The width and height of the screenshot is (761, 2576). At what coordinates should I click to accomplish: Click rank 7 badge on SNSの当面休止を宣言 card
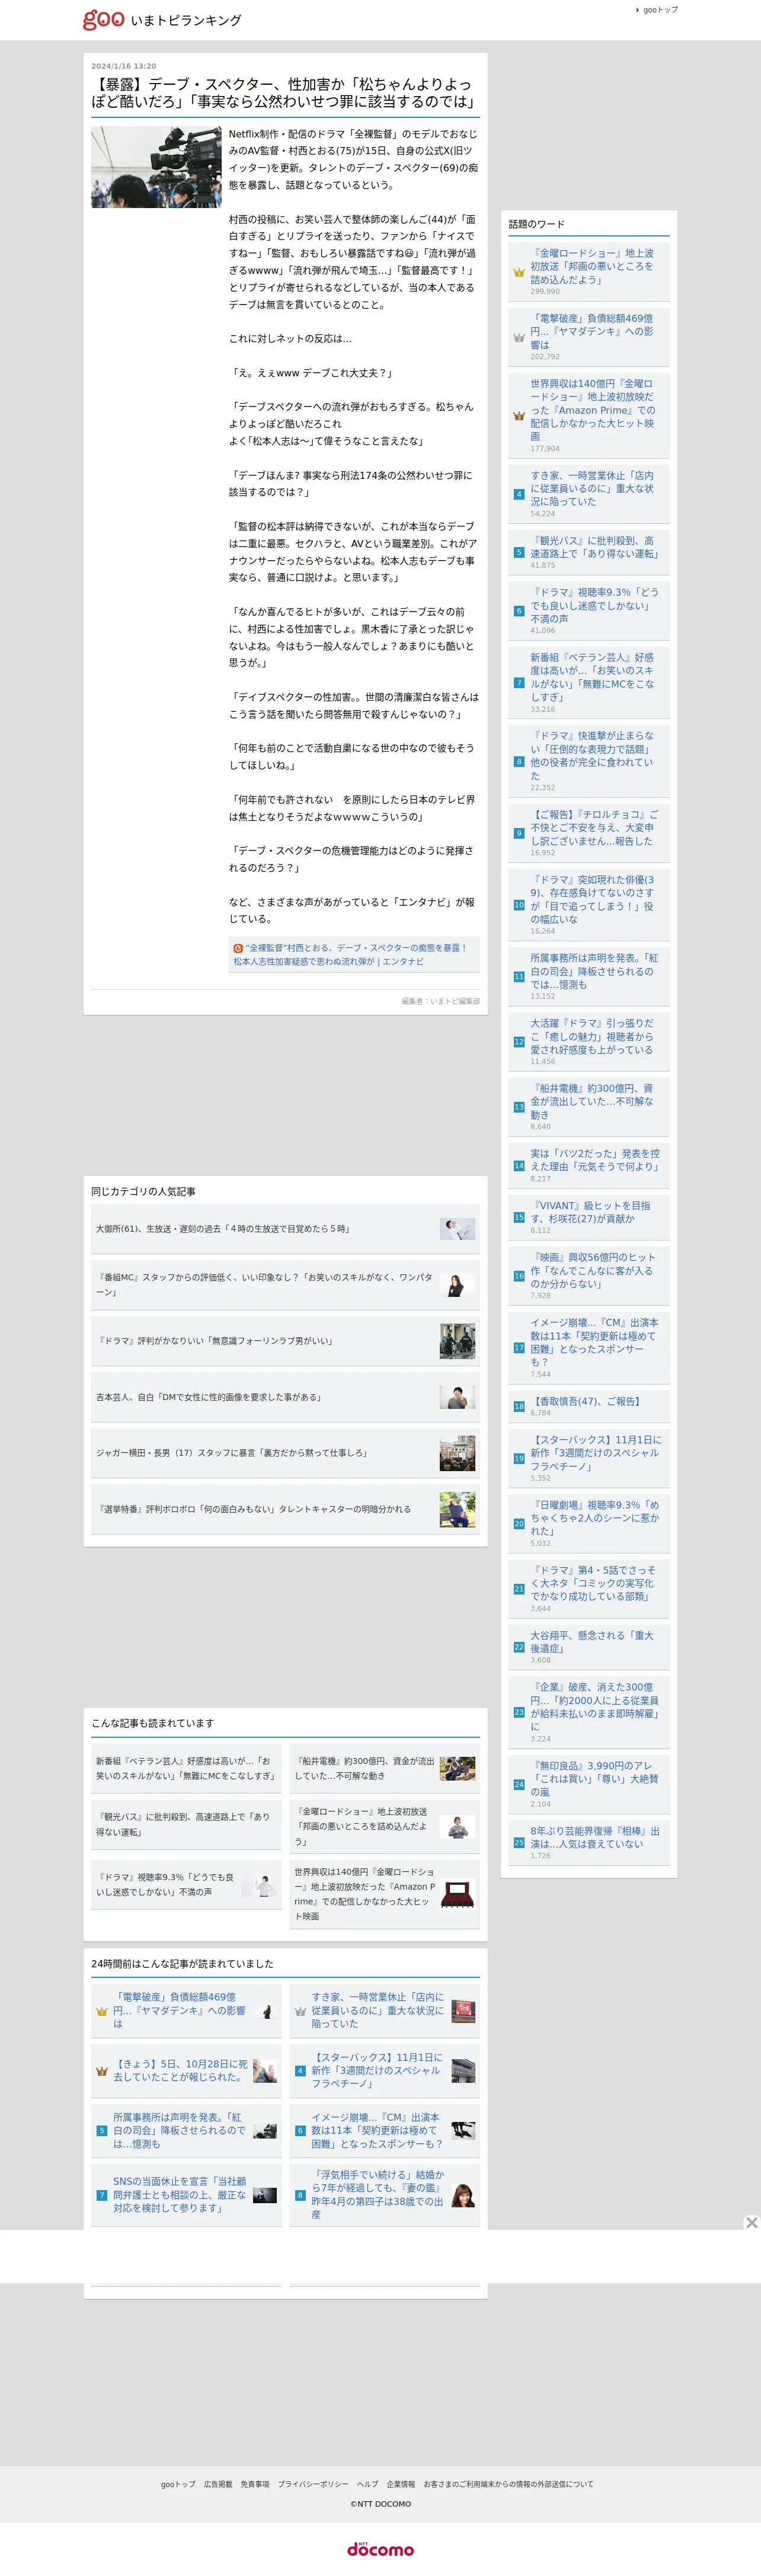tap(101, 2195)
